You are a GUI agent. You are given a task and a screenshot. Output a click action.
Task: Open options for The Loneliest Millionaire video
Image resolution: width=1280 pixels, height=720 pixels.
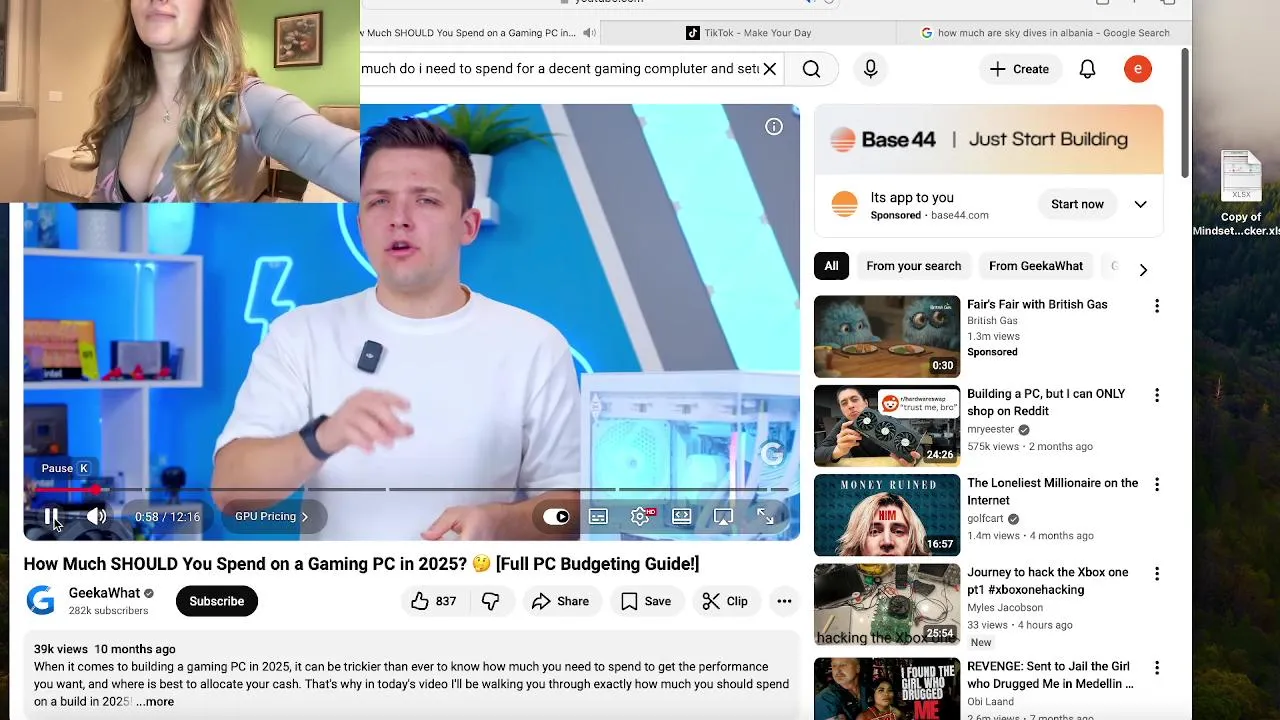tap(1157, 484)
